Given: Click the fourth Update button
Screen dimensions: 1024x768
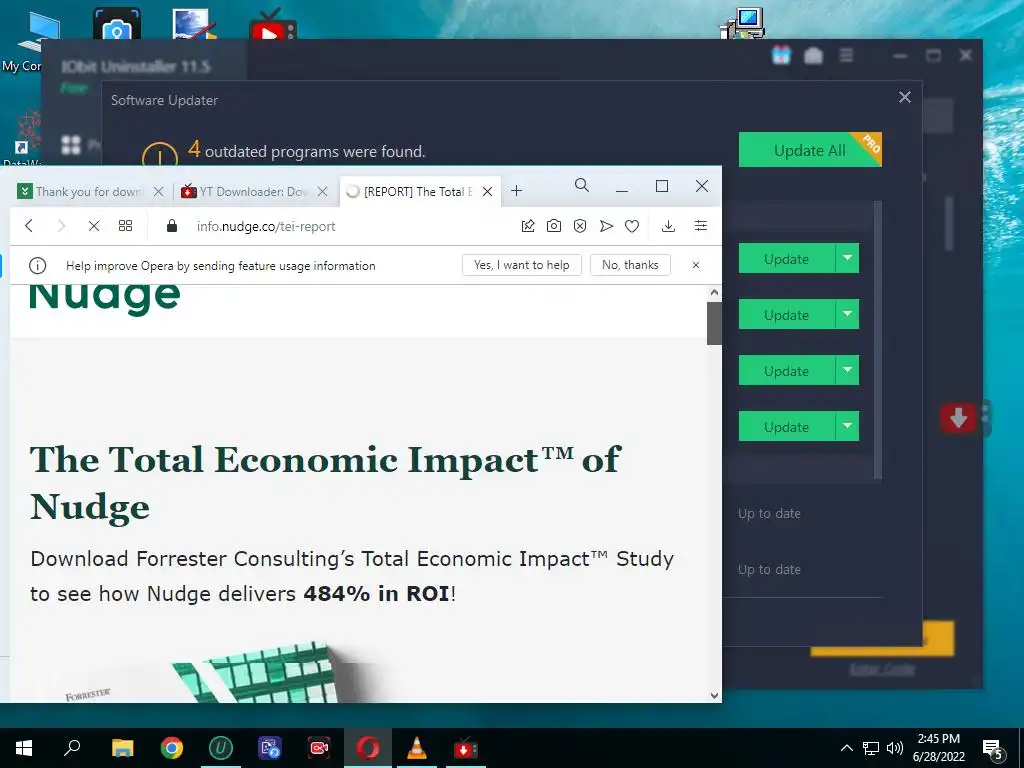Looking at the screenshot, I should point(786,427).
